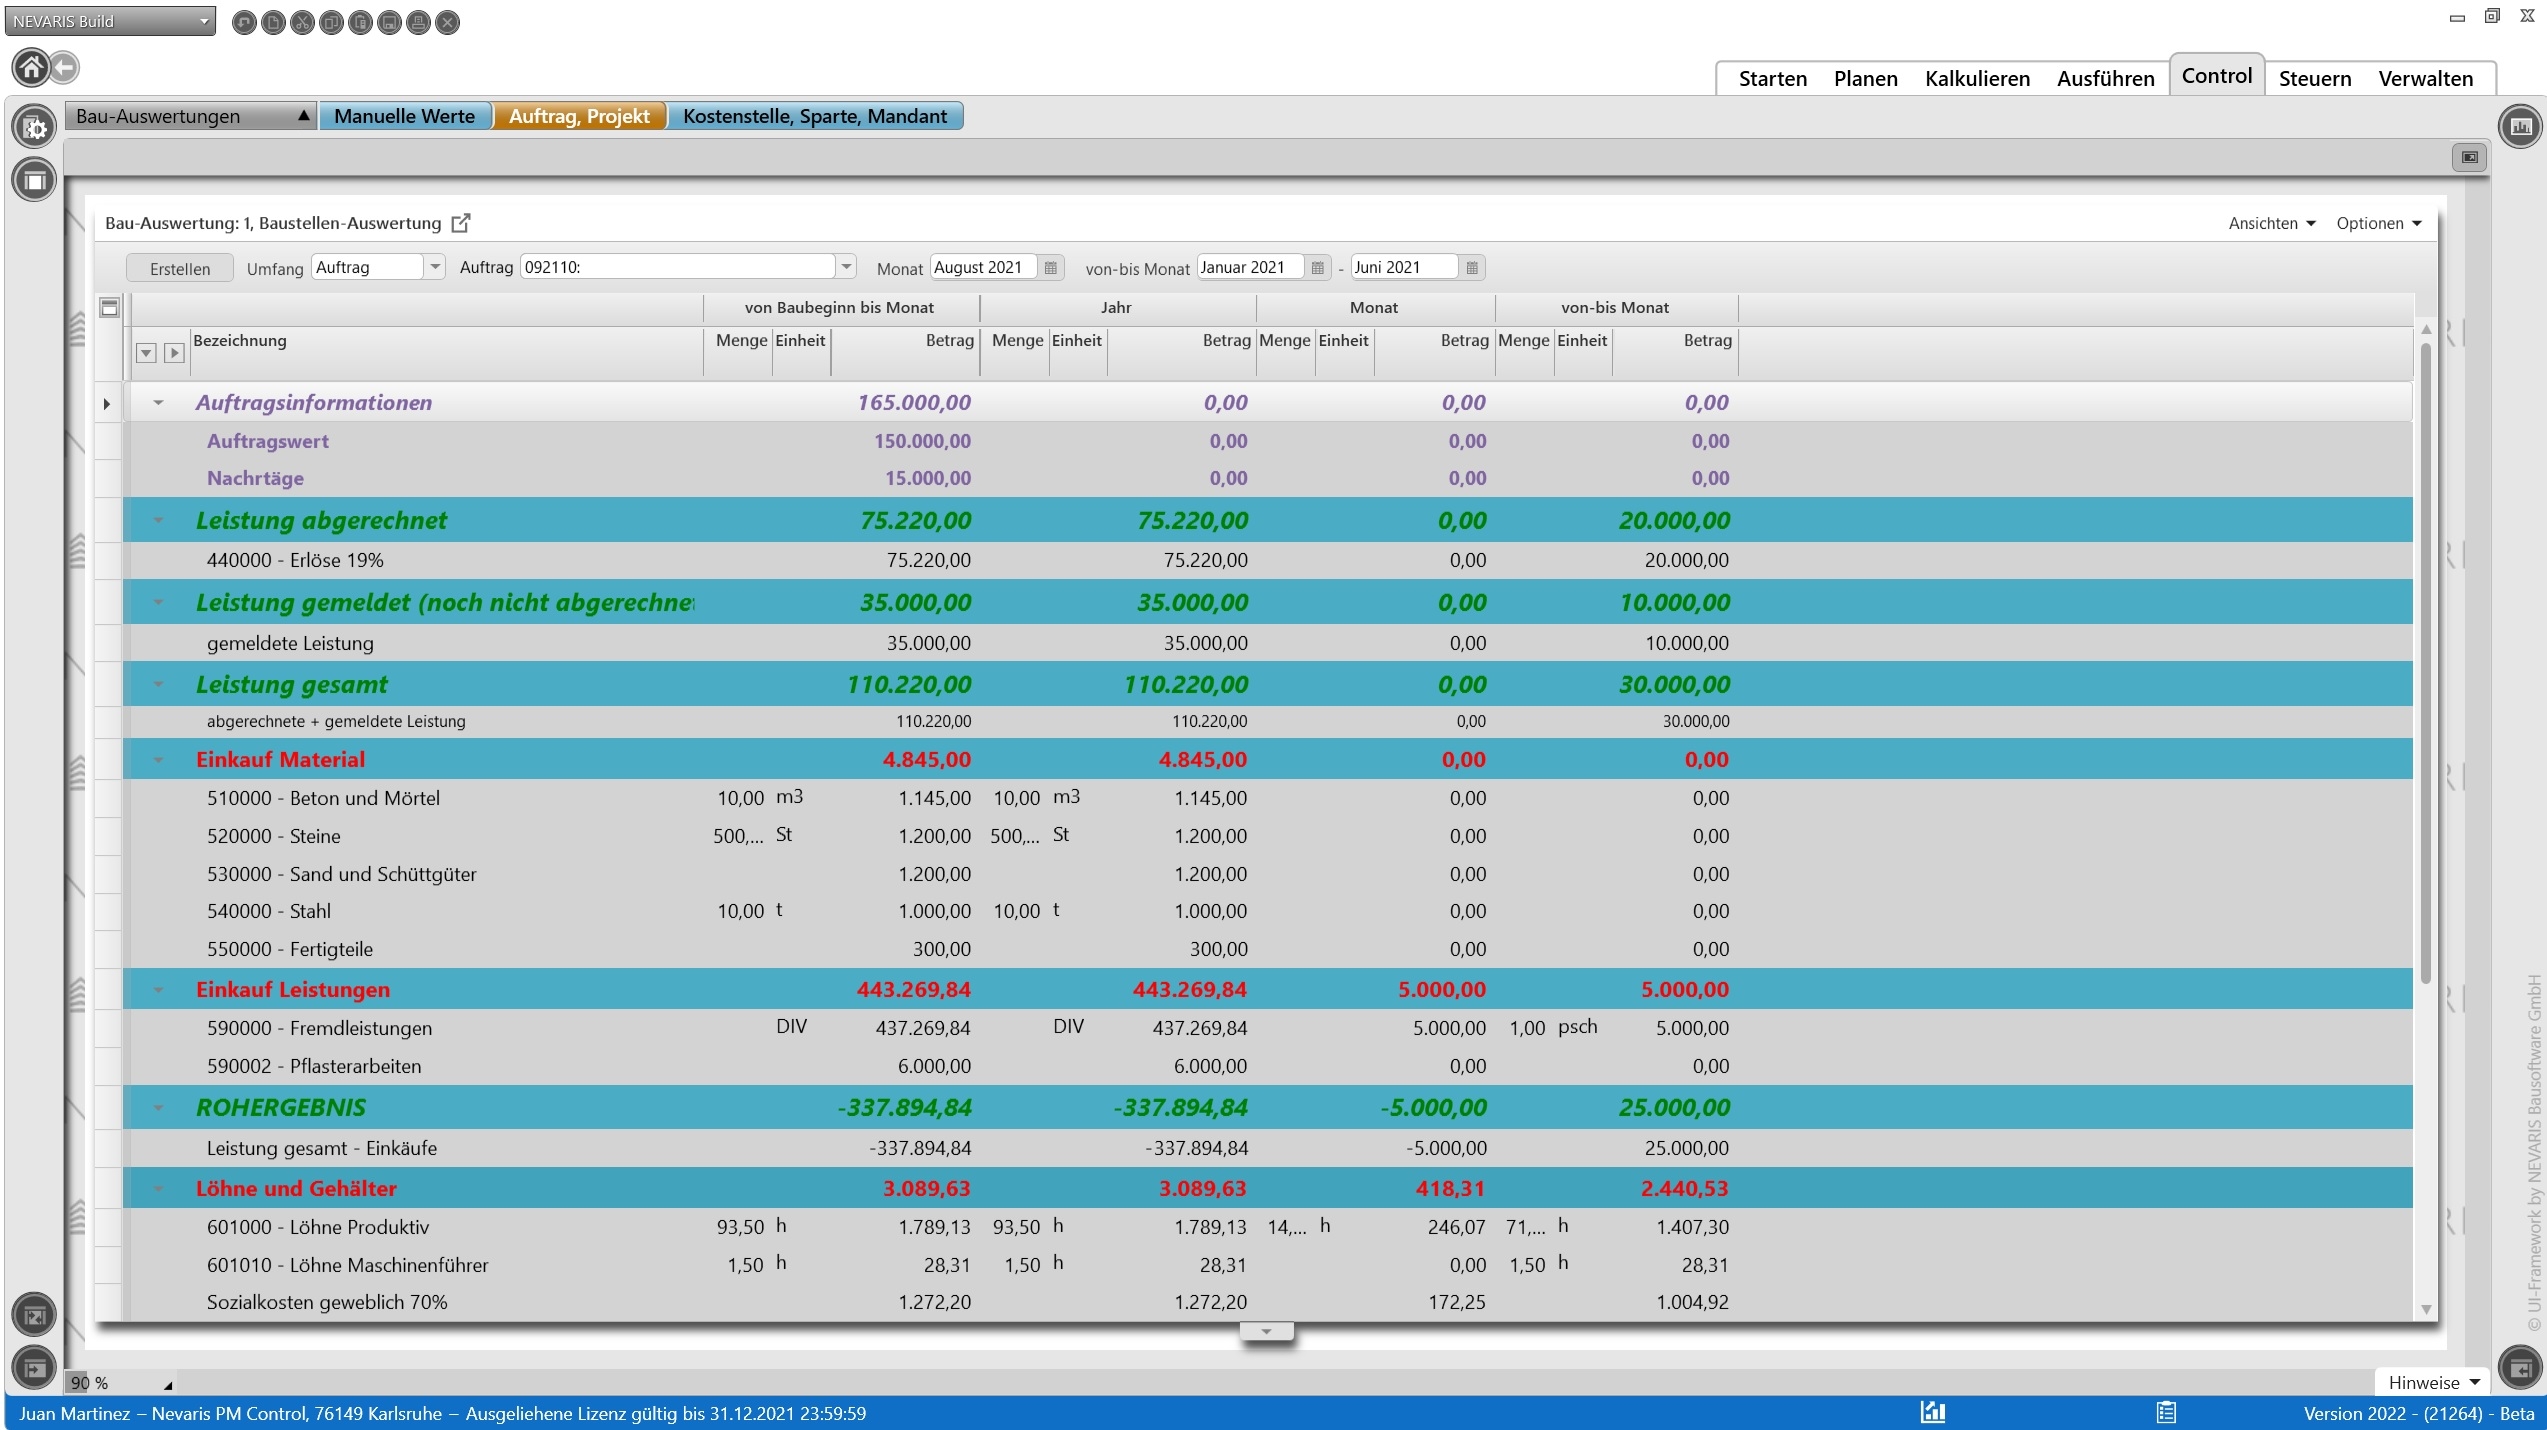Image resolution: width=2547 pixels, height=1430 pixels.
Task: Click the Home icon
Action: (31, 68)
